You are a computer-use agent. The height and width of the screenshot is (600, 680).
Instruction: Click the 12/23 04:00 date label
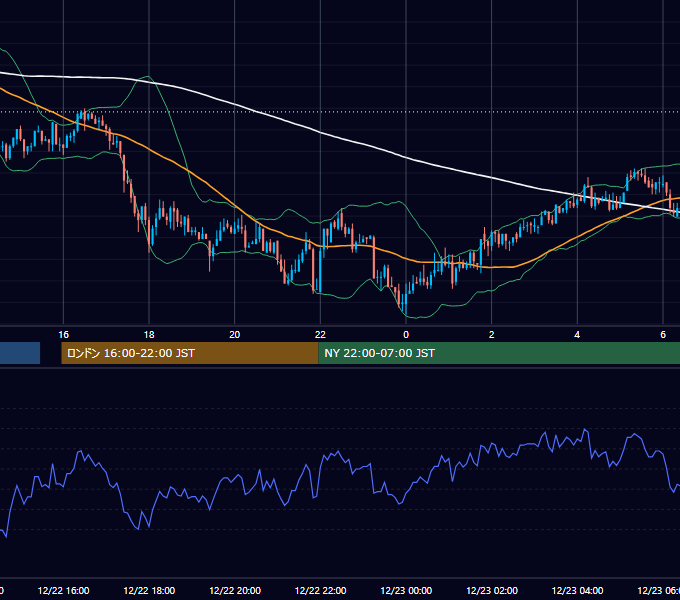click(x=577, y=590)
